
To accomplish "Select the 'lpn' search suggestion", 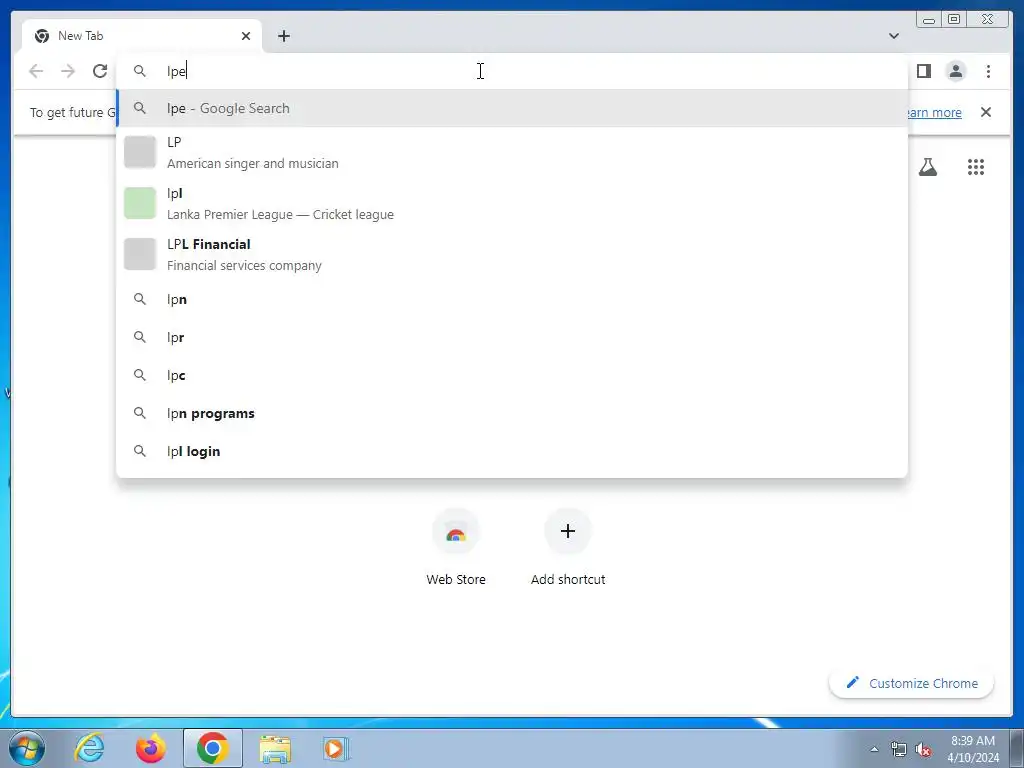I will 512,299.
